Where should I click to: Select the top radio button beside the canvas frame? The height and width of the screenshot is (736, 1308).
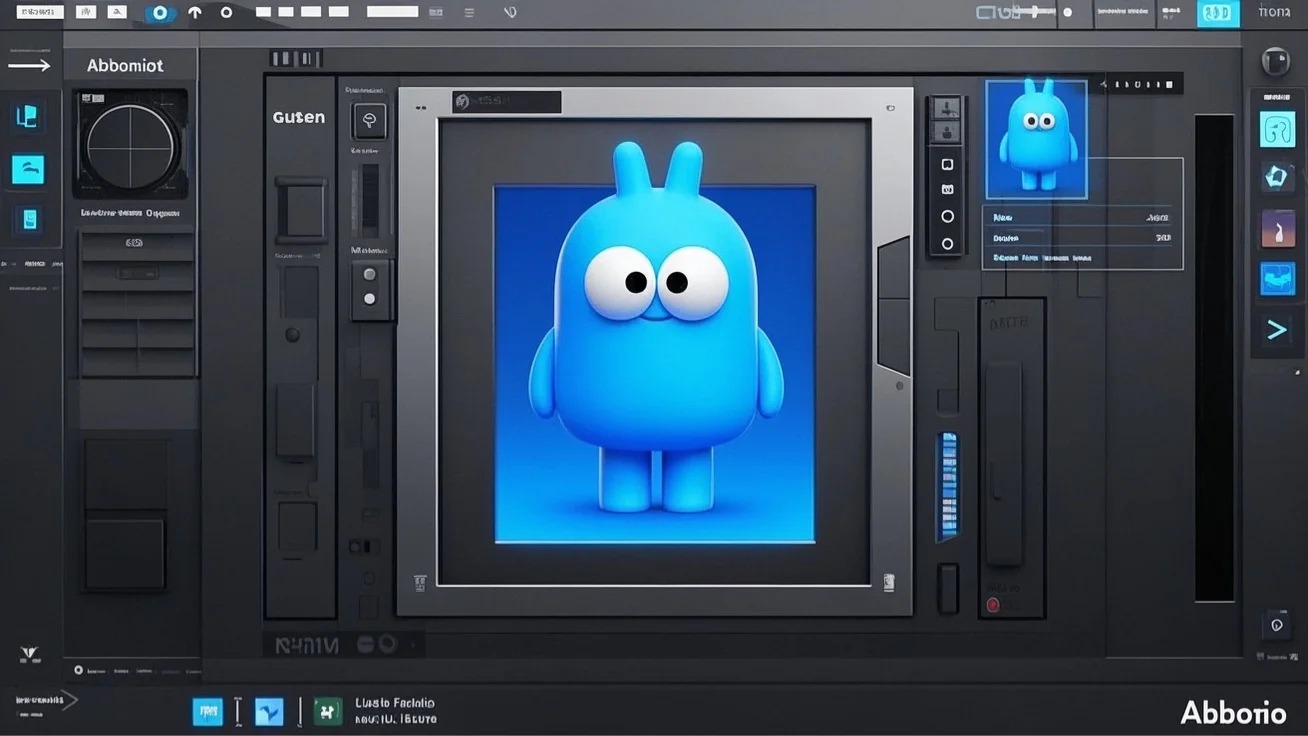[946, 215]
